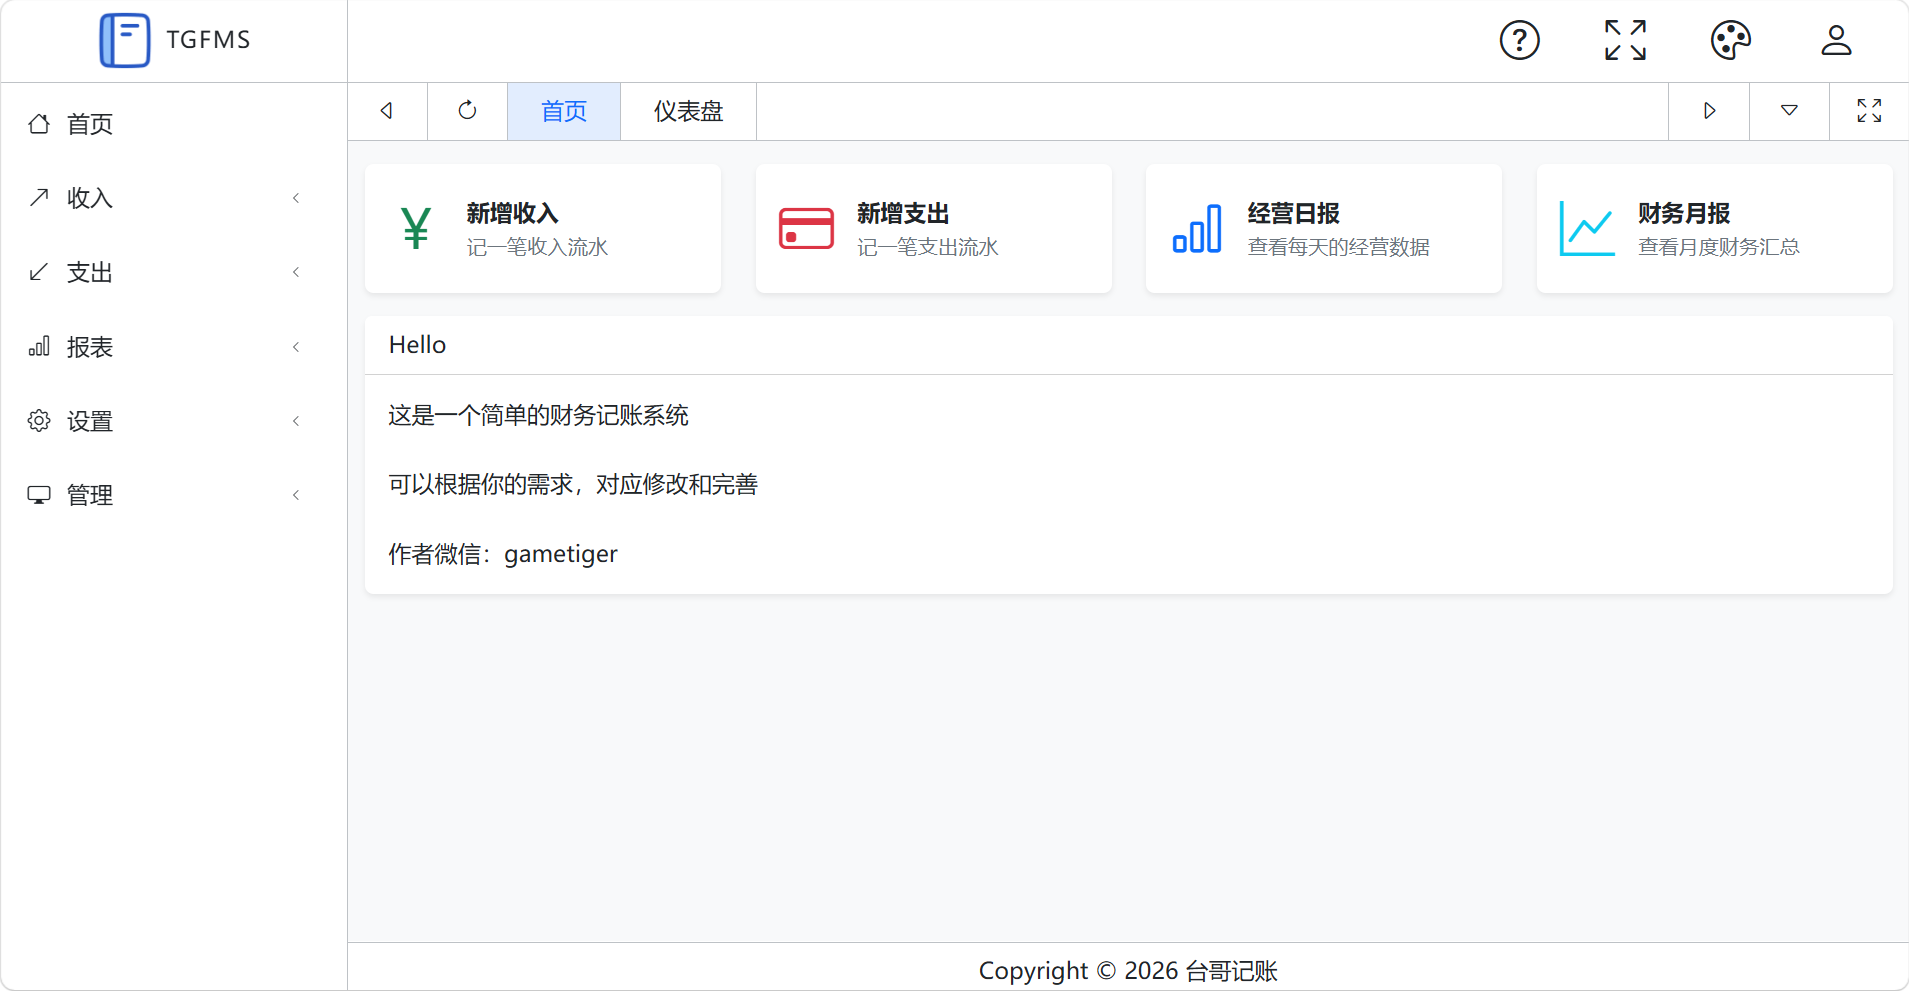
Task: Open the user profile icon
Action: pyautogui.click(x=1836, y=40)
